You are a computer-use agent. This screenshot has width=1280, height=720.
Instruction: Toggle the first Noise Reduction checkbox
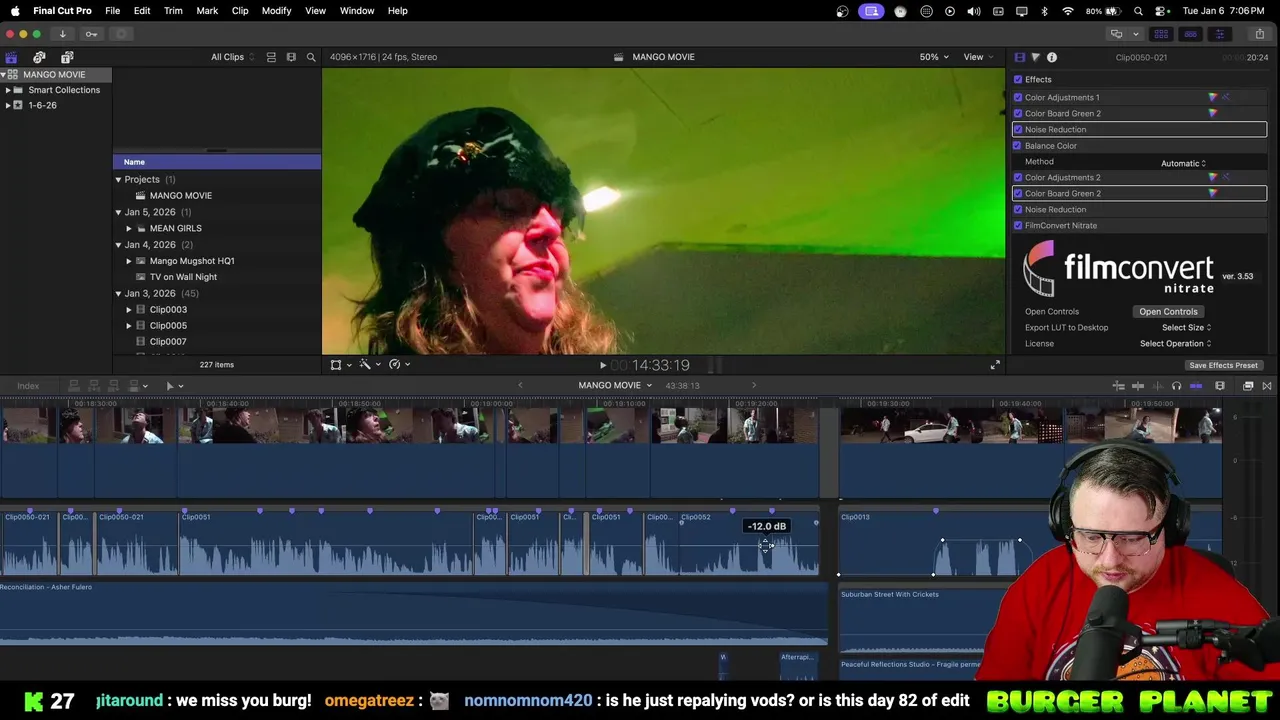[x=1018, y=129]
